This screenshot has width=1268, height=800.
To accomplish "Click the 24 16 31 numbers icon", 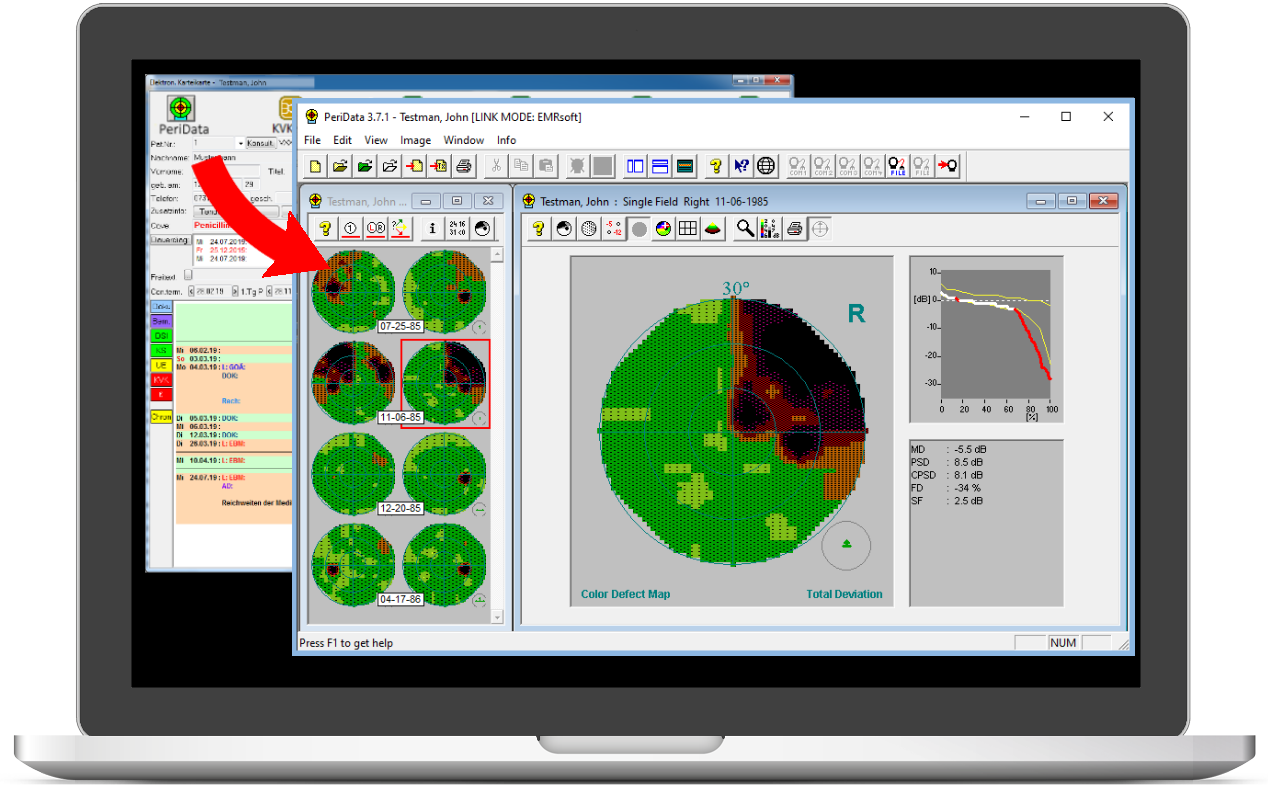I will tap(457, 229).
